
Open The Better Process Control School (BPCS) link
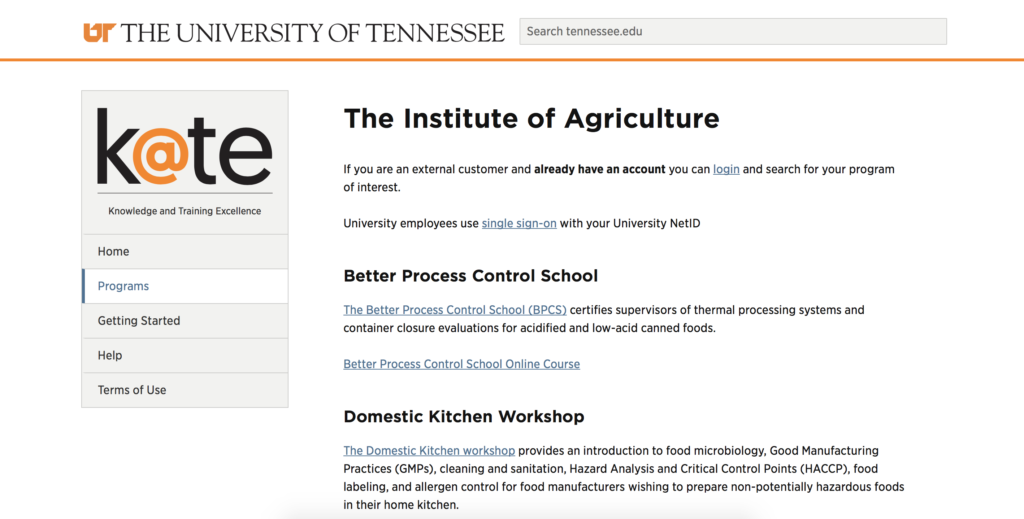coord(455,309)
